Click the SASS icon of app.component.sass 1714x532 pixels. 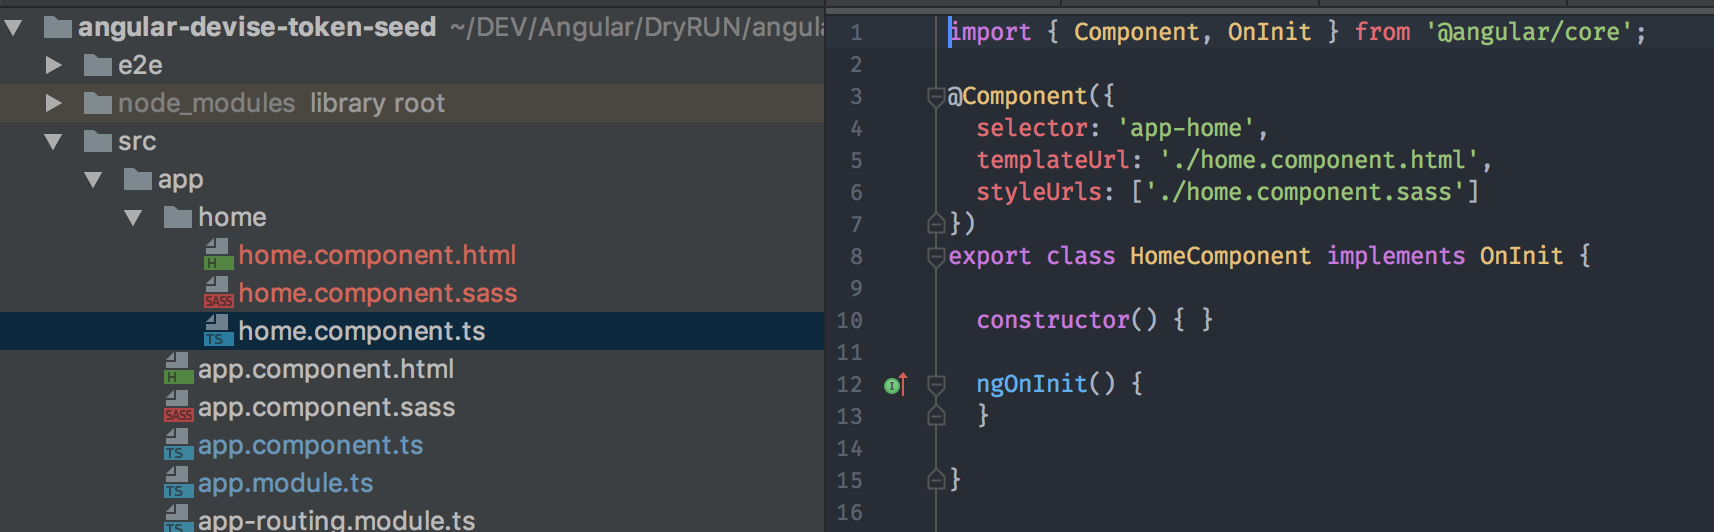tap(178, 407)
